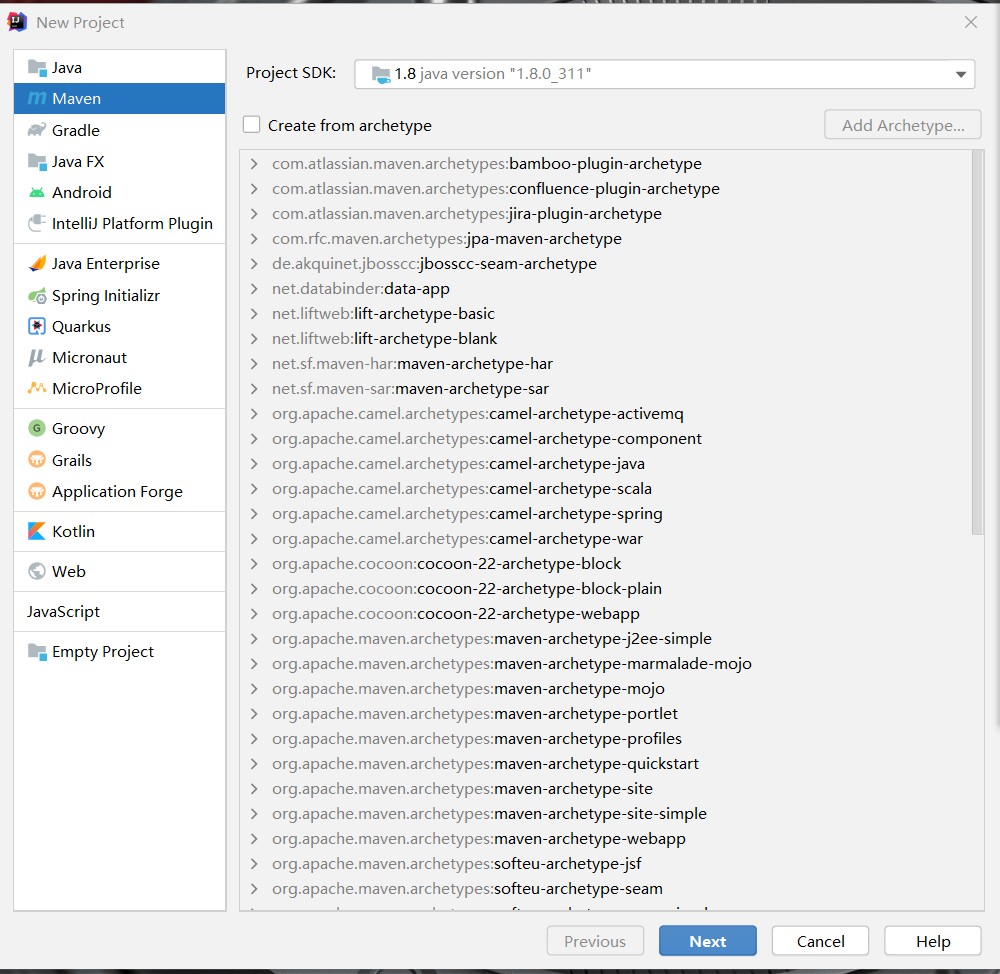Choose Empty Project in sidebar

(102, 652)
